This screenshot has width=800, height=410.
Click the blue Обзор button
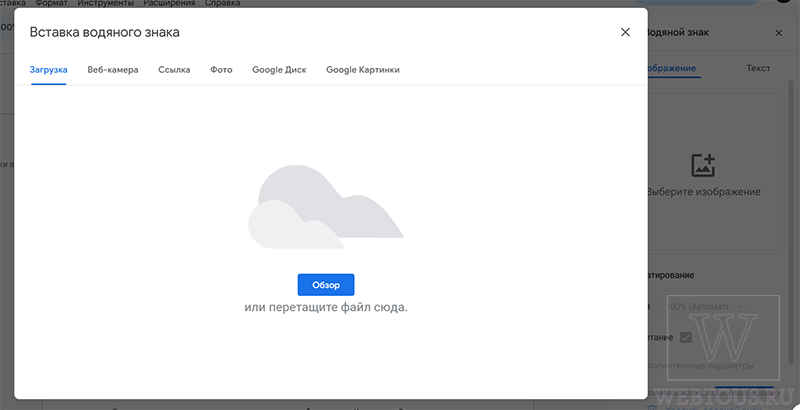(326, 285)
